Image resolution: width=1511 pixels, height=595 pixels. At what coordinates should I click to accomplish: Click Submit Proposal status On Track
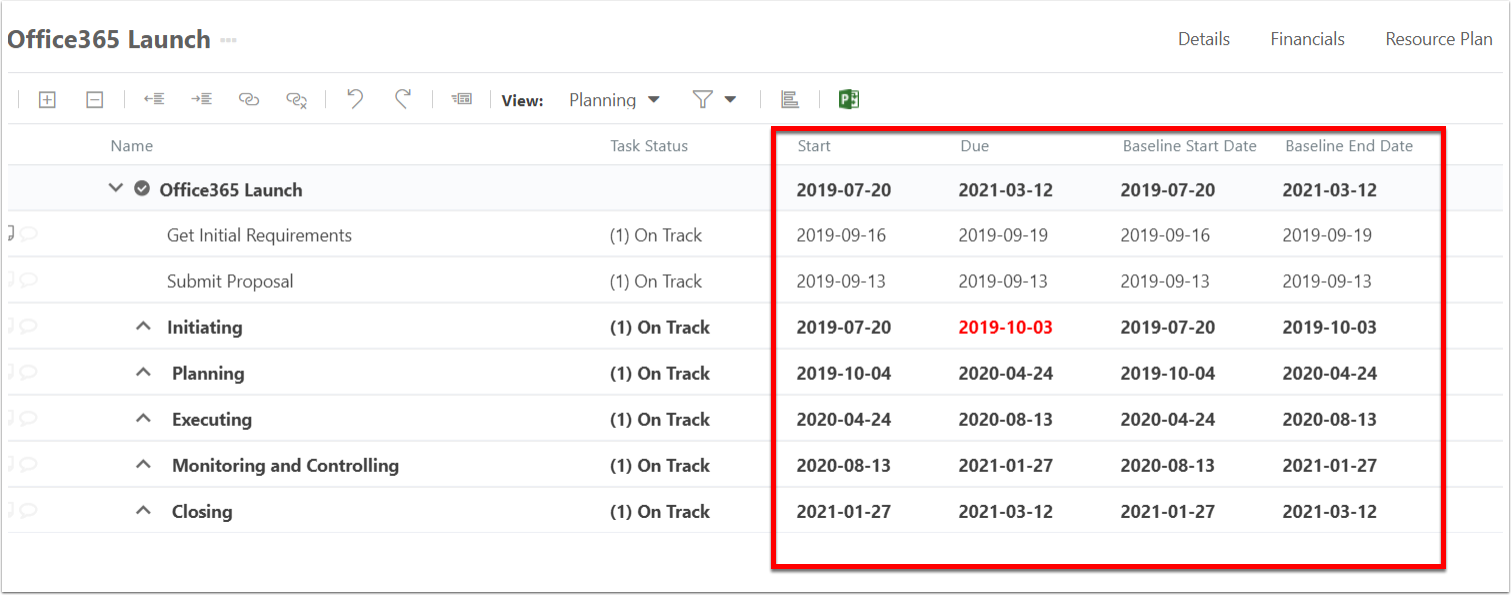click(656, 281)
